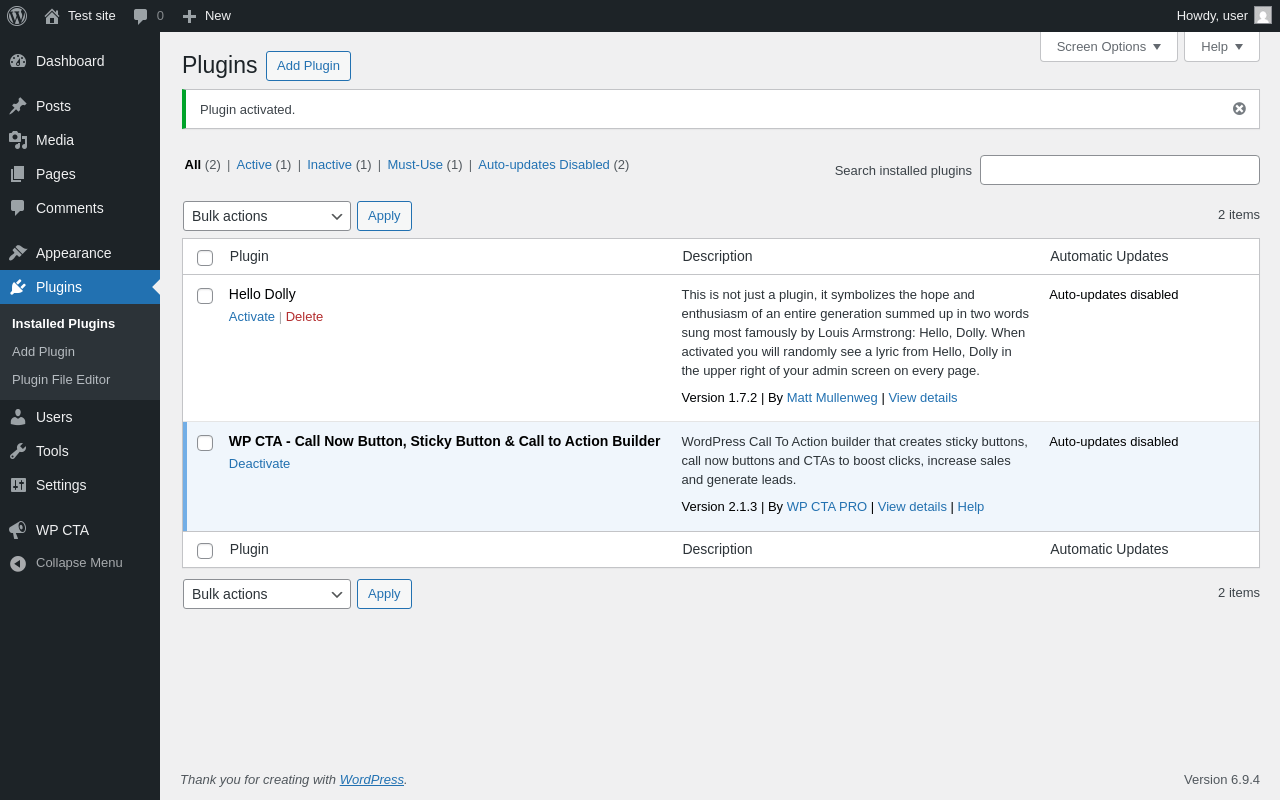Image resolution: width=1280 pixels, height=800 pixels.
Task: Click the Posts pushpin icon
Action: click(x=18, y=106)
